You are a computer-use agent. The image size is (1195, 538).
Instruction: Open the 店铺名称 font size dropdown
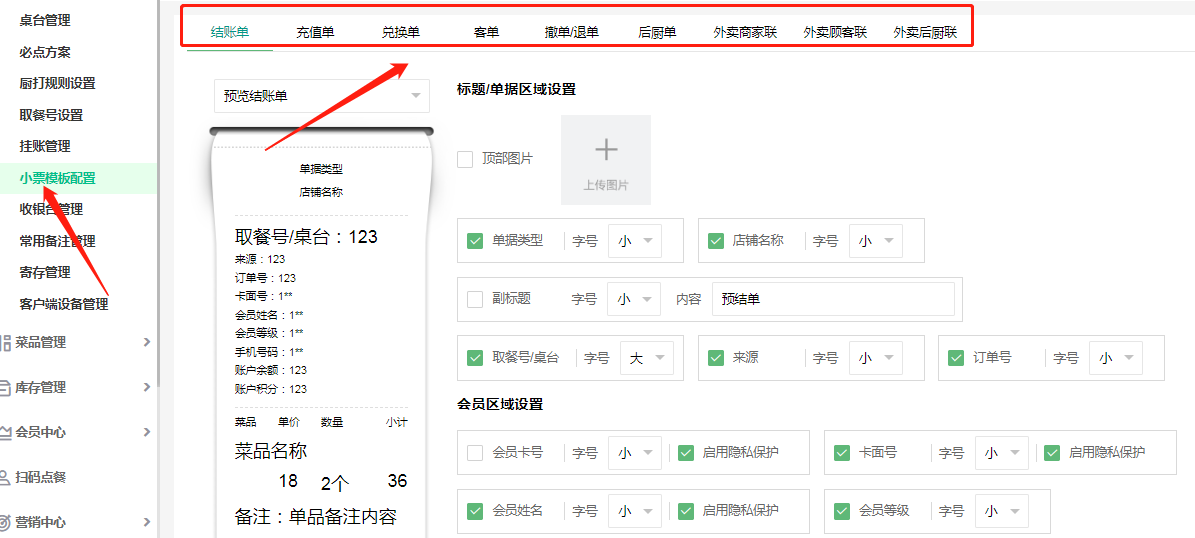coord(875,241)
